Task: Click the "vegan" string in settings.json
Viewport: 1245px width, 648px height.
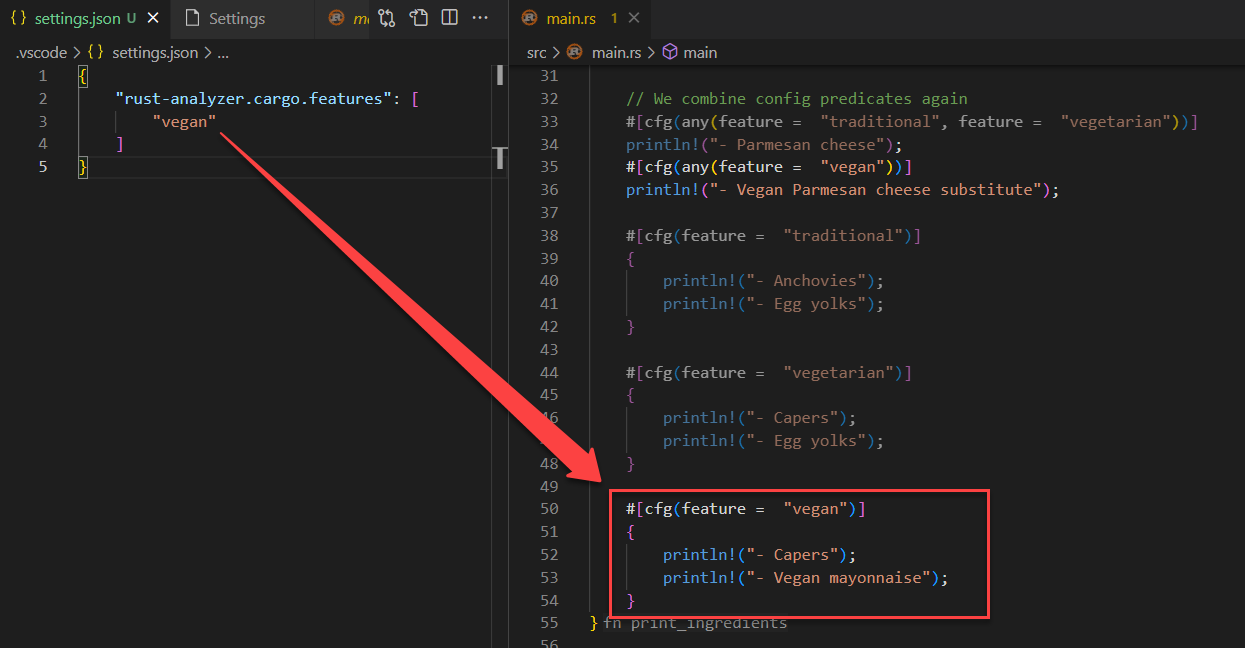Action: point(184,121)
